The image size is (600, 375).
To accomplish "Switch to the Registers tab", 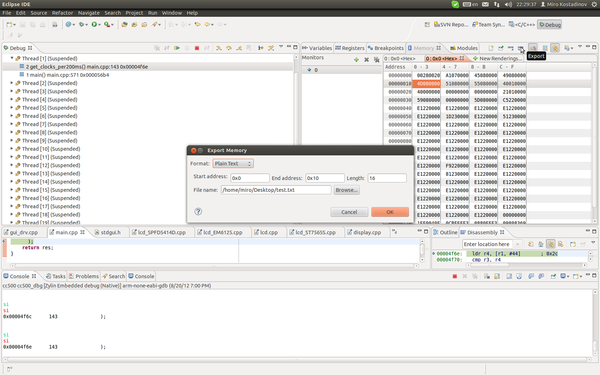I will pos(350,48).
